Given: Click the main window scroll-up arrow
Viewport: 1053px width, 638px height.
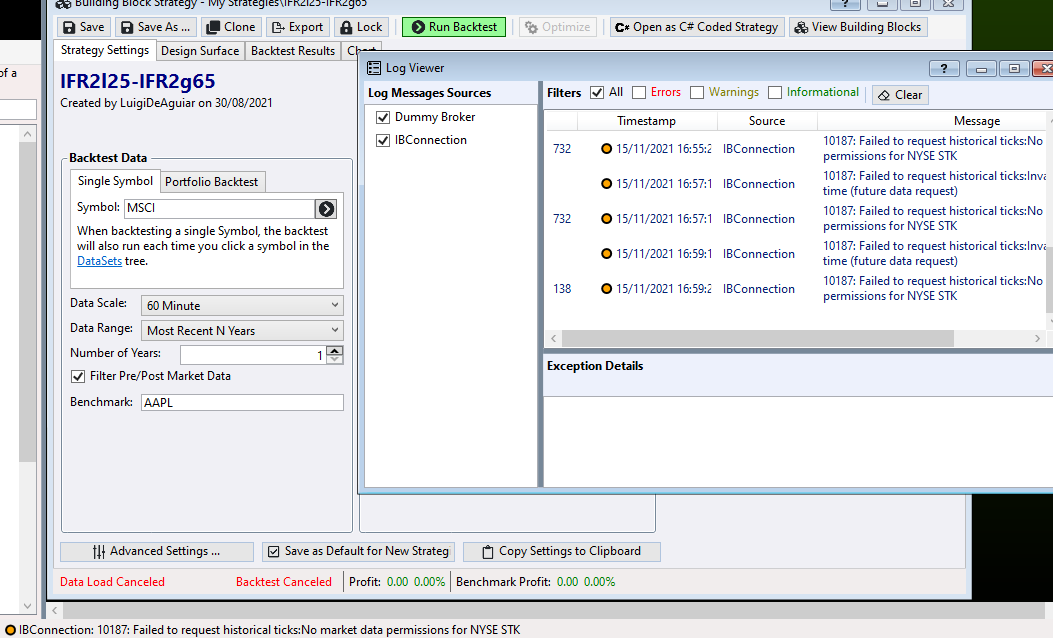Looking at the screenshot, I should click(x=28, y=134).
